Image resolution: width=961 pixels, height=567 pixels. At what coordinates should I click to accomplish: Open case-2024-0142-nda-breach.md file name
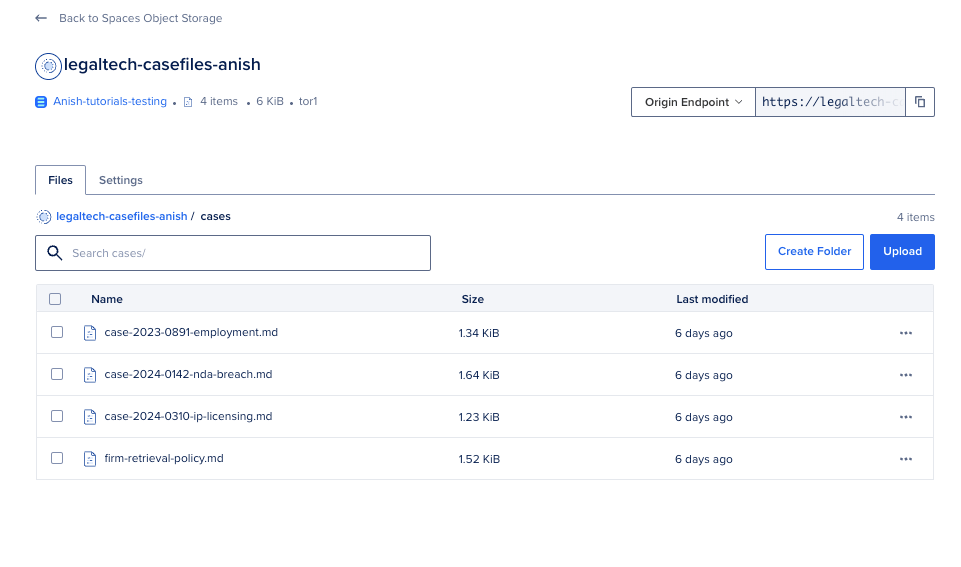188,374
